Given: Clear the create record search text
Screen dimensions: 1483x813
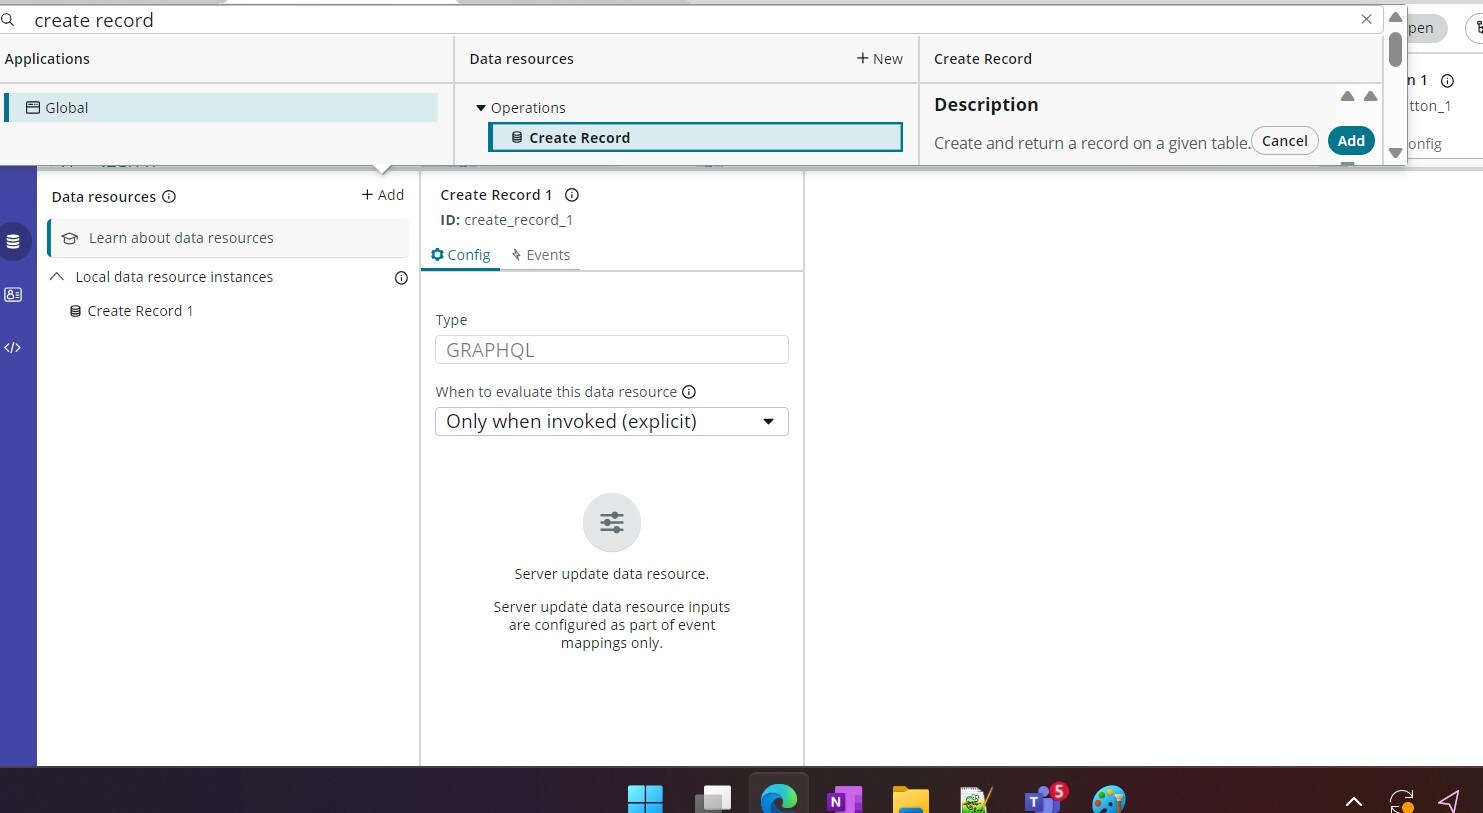Looking at the screenshot, I should (x=1366, y=19).
